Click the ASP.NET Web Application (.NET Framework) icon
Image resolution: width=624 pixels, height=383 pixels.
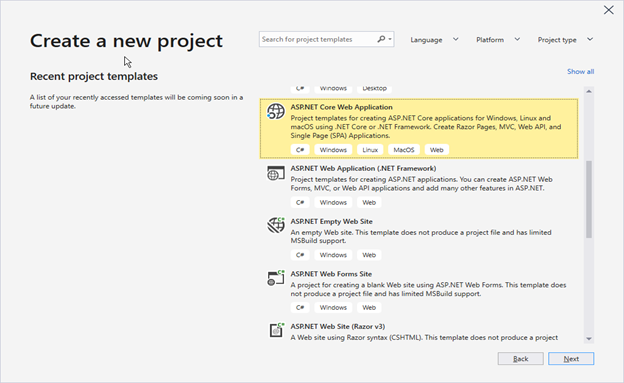click(x=276, y=173)
